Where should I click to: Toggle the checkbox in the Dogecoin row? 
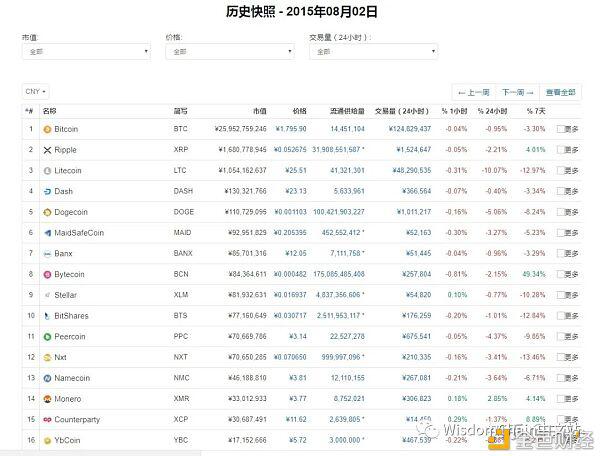(x=560, y=212)
